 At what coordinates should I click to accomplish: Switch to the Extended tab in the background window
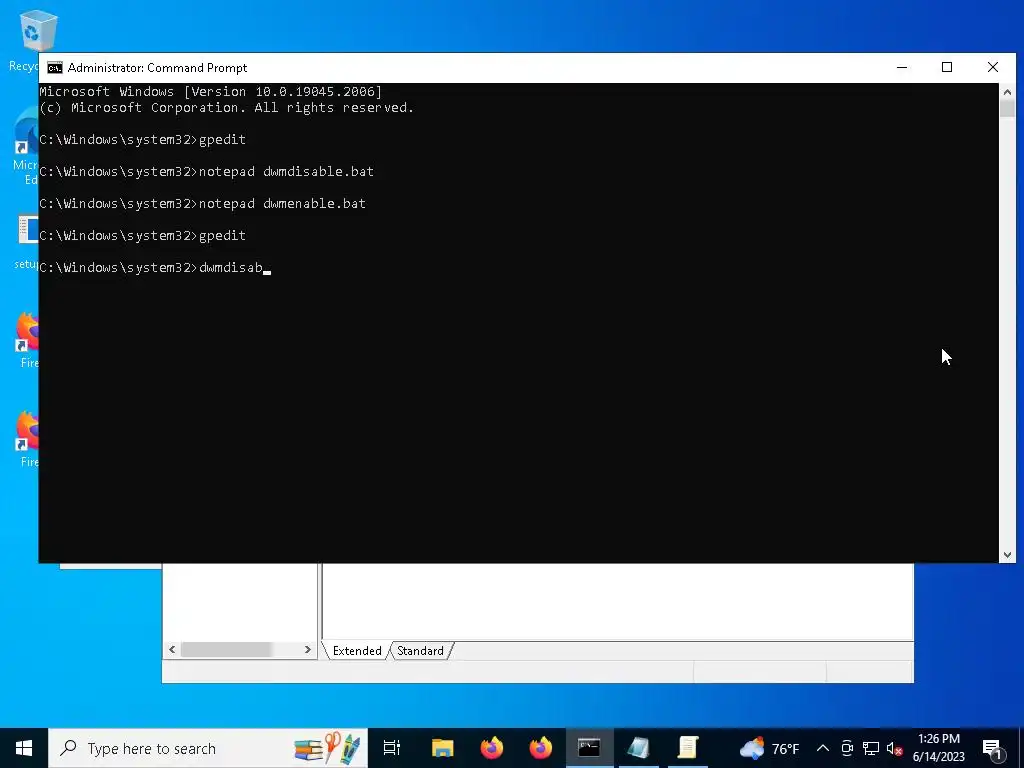click(357, 650)
